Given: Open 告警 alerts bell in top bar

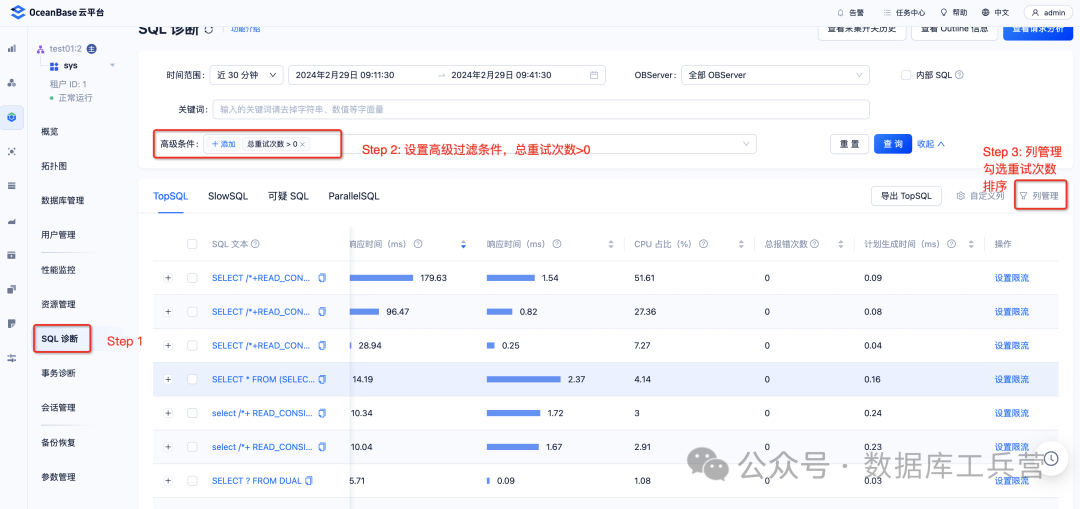Looking at the screenshot, I should coord(850,12).
